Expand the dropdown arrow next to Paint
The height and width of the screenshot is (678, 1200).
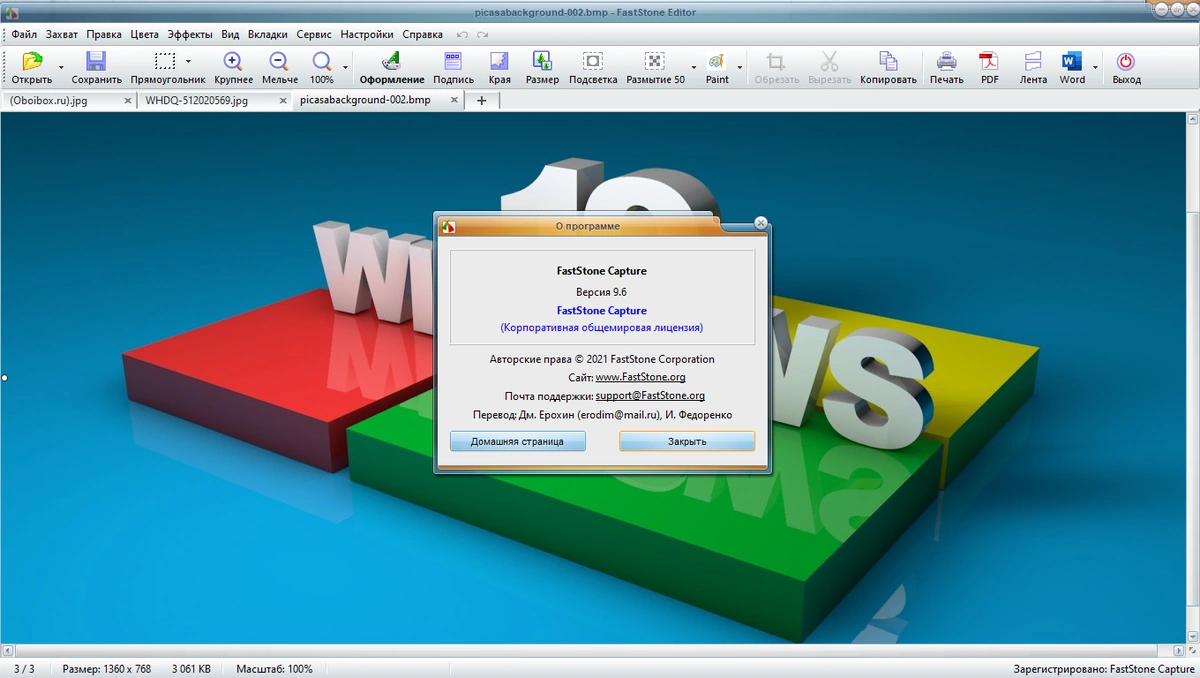[740, 68]
